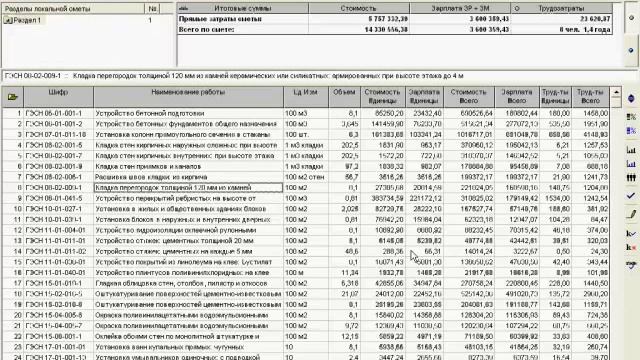Viewport: 640px width, 360px height.
Task: Click the Стоимость Единицы column header
Action: tap(382, 96)
